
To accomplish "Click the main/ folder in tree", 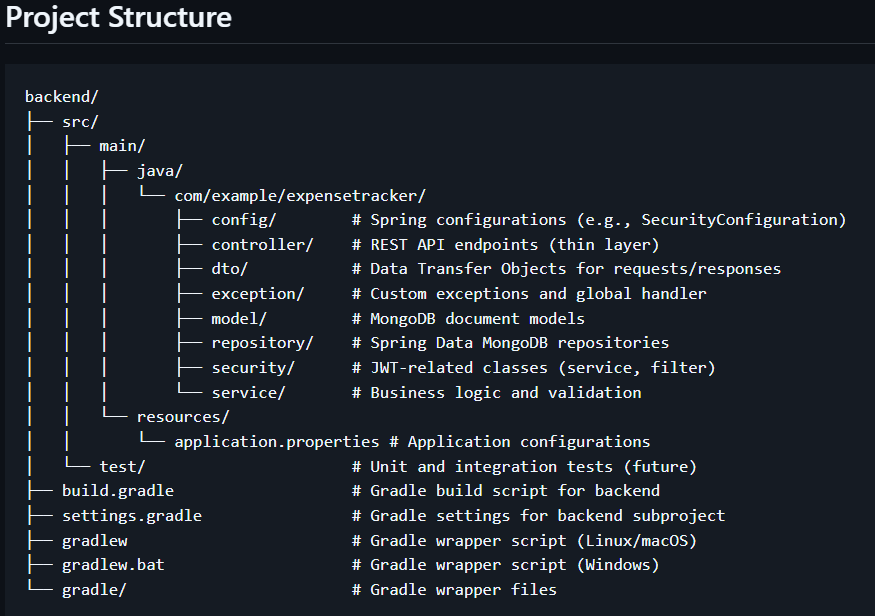I will [x=122, y=146].
